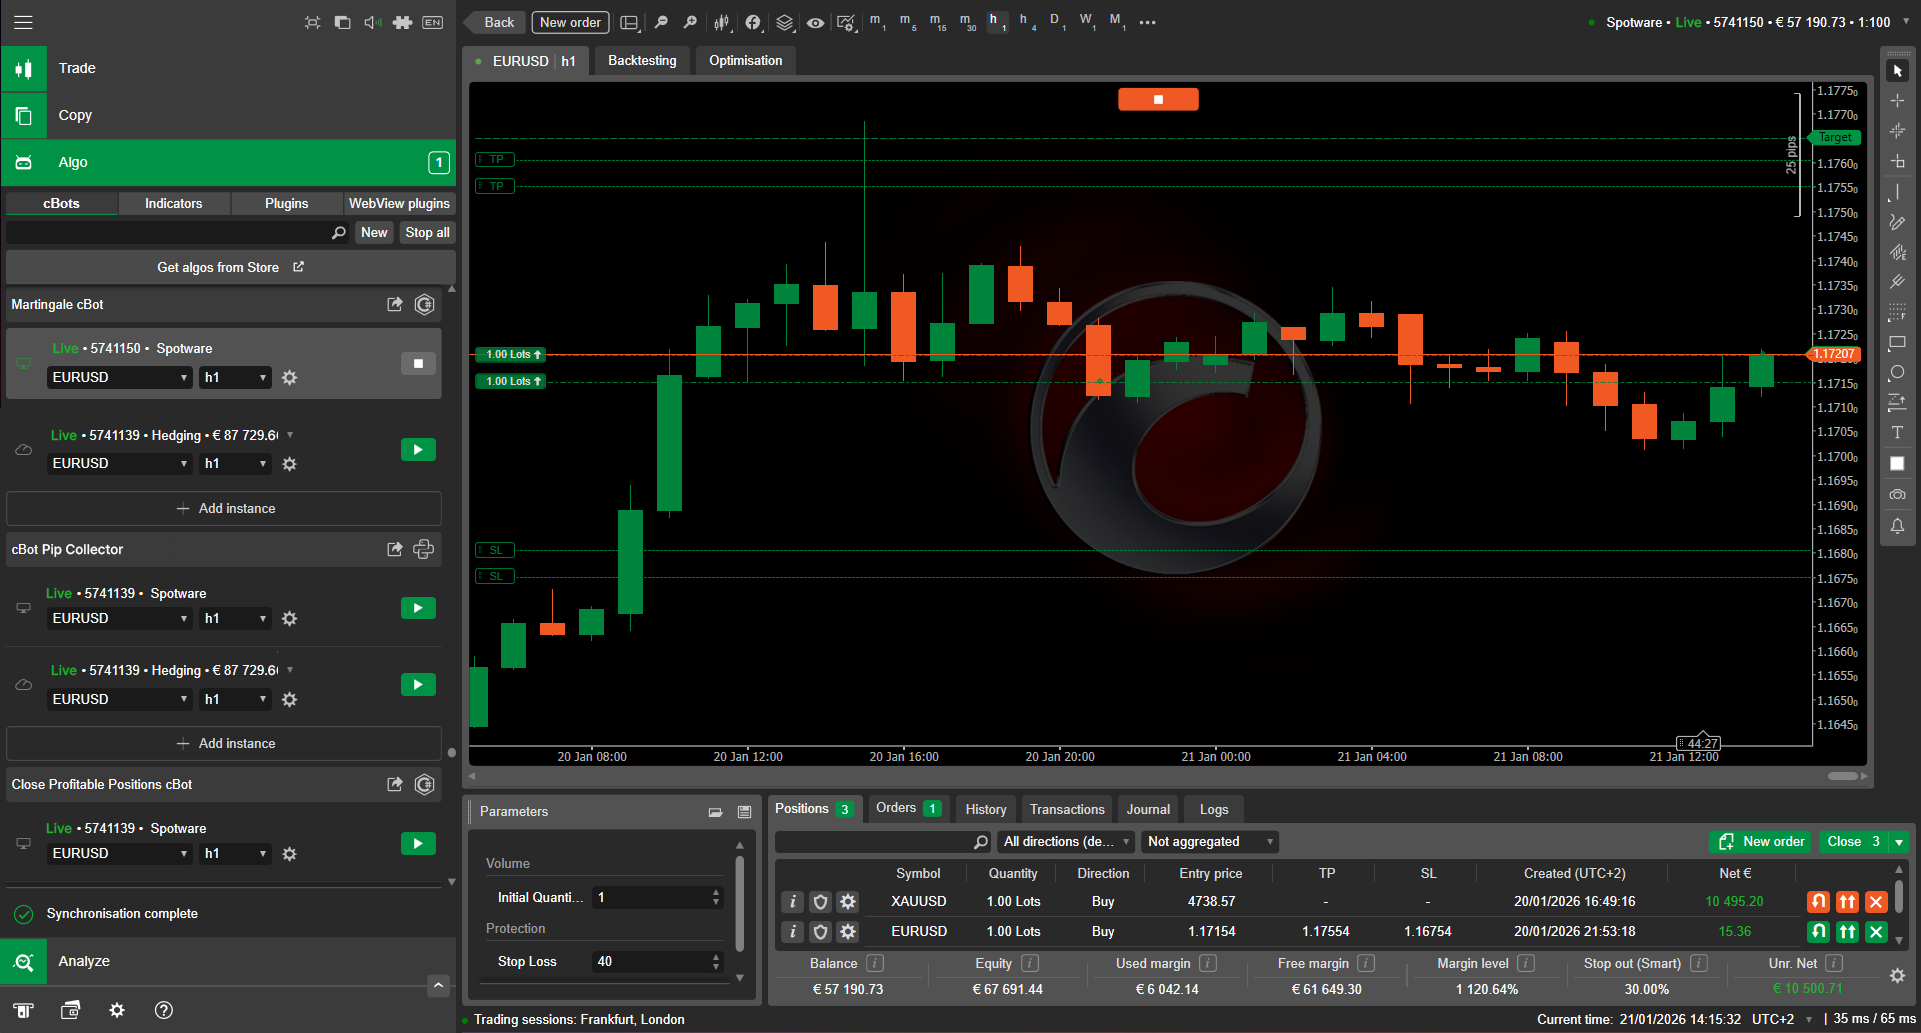Open the EURUSD symbol dropdown under Martingale cBot

[x=119, y=377]
